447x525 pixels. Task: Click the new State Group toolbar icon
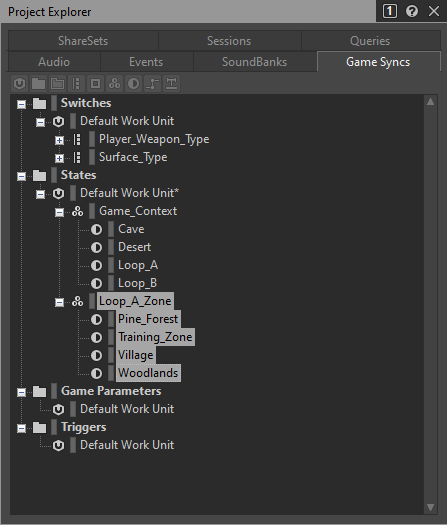(115, 83)
